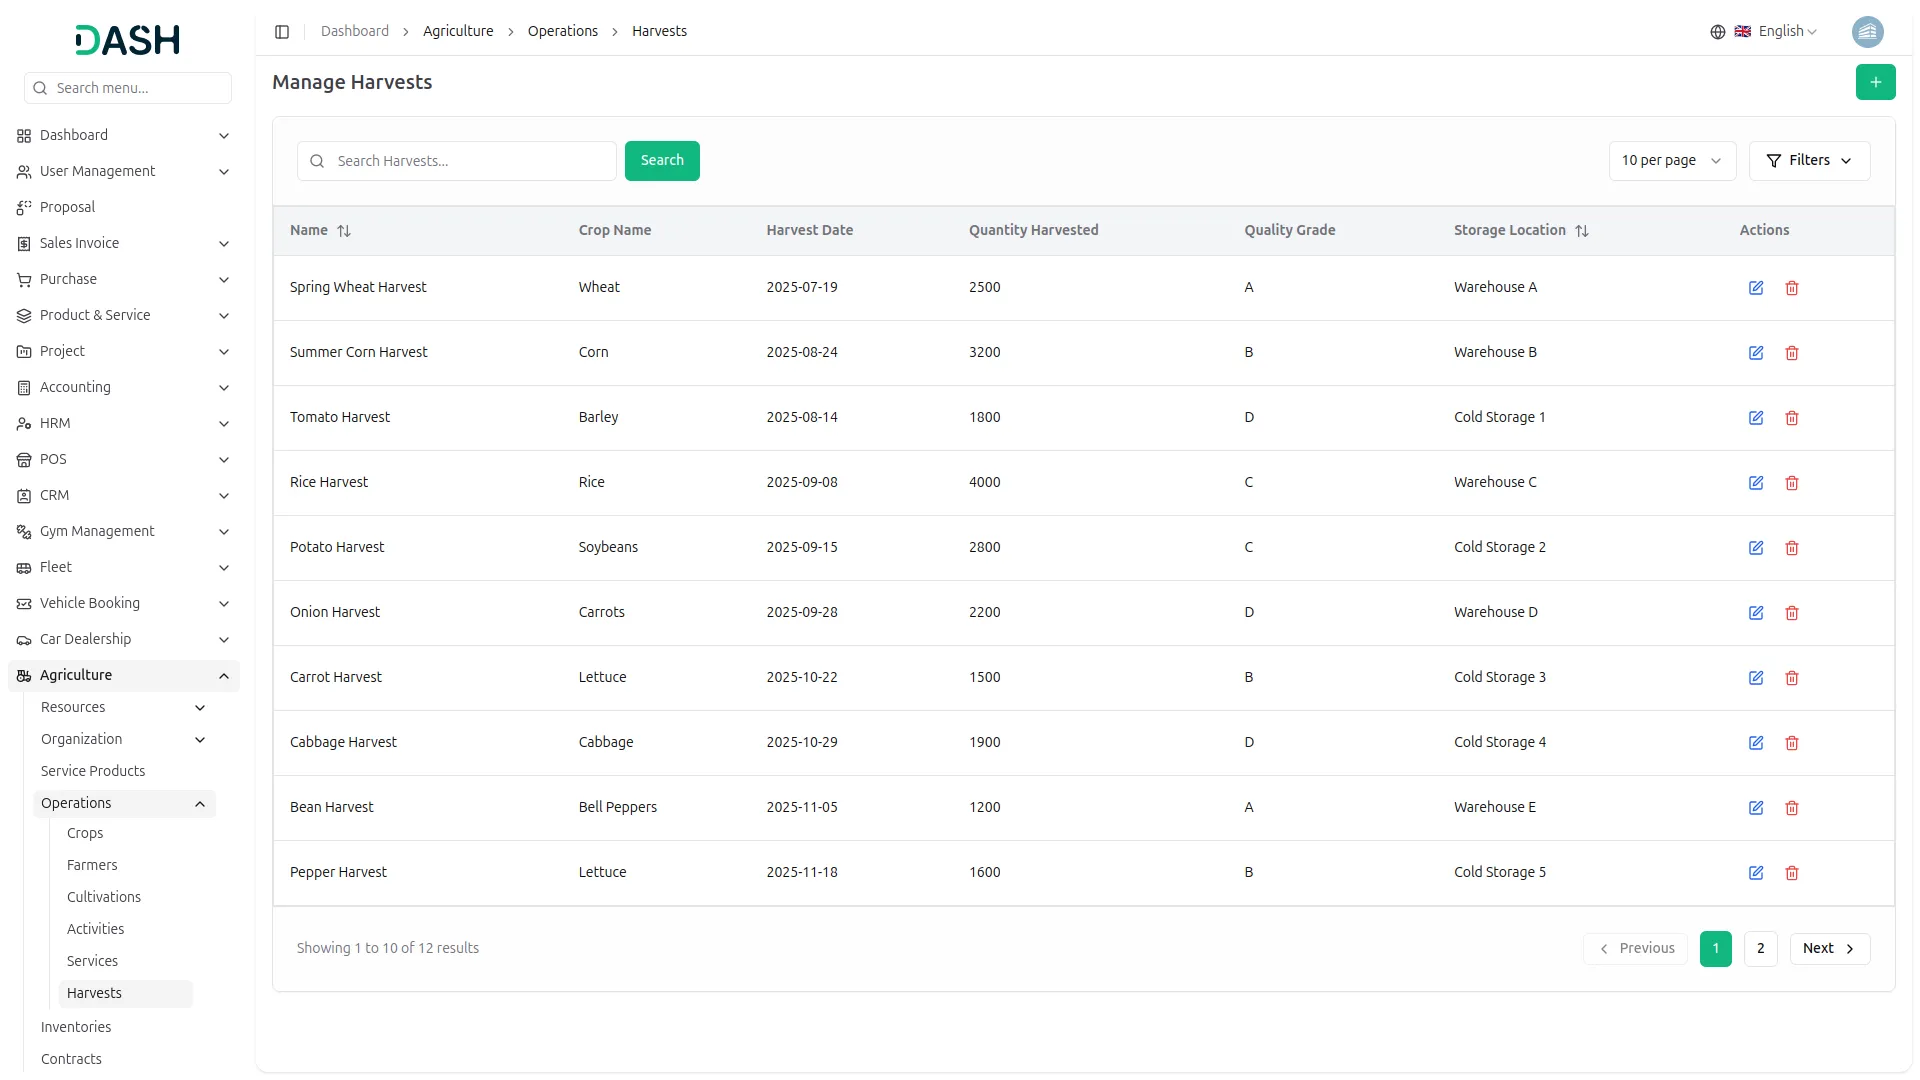Delete the Tomato Harvest entry

[x=1791, y=418]
